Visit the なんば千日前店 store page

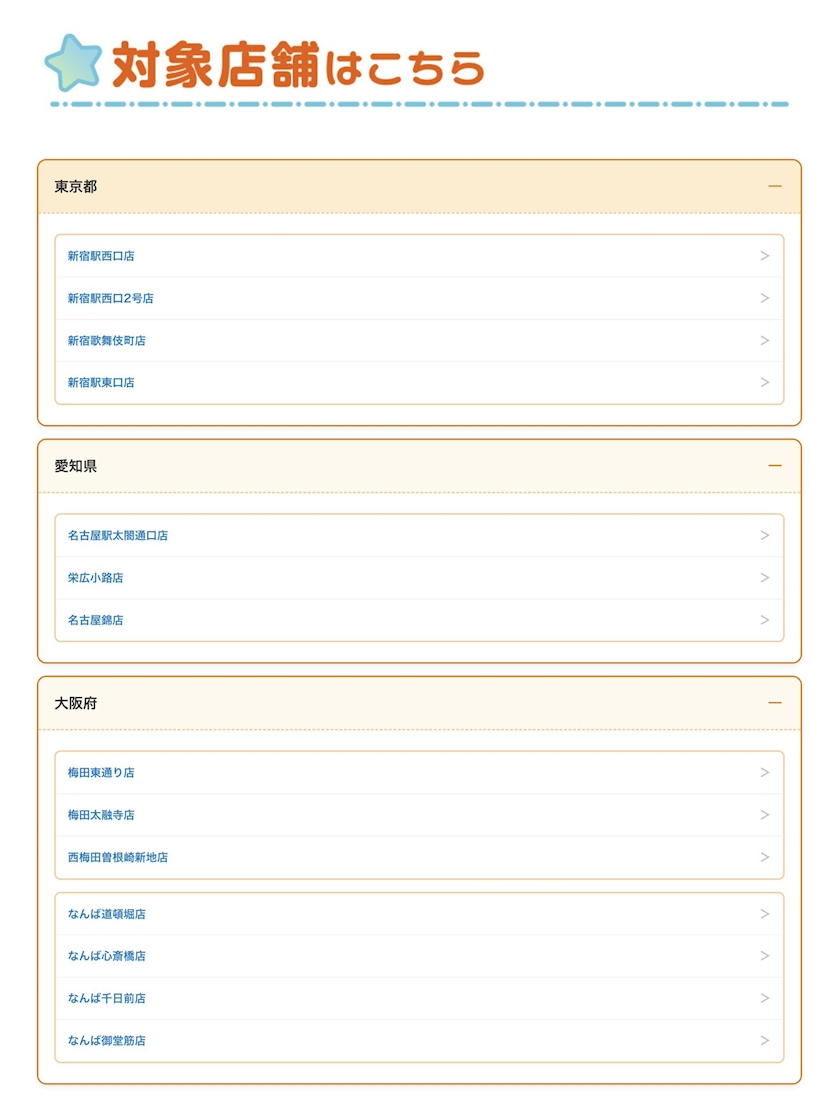107,998
